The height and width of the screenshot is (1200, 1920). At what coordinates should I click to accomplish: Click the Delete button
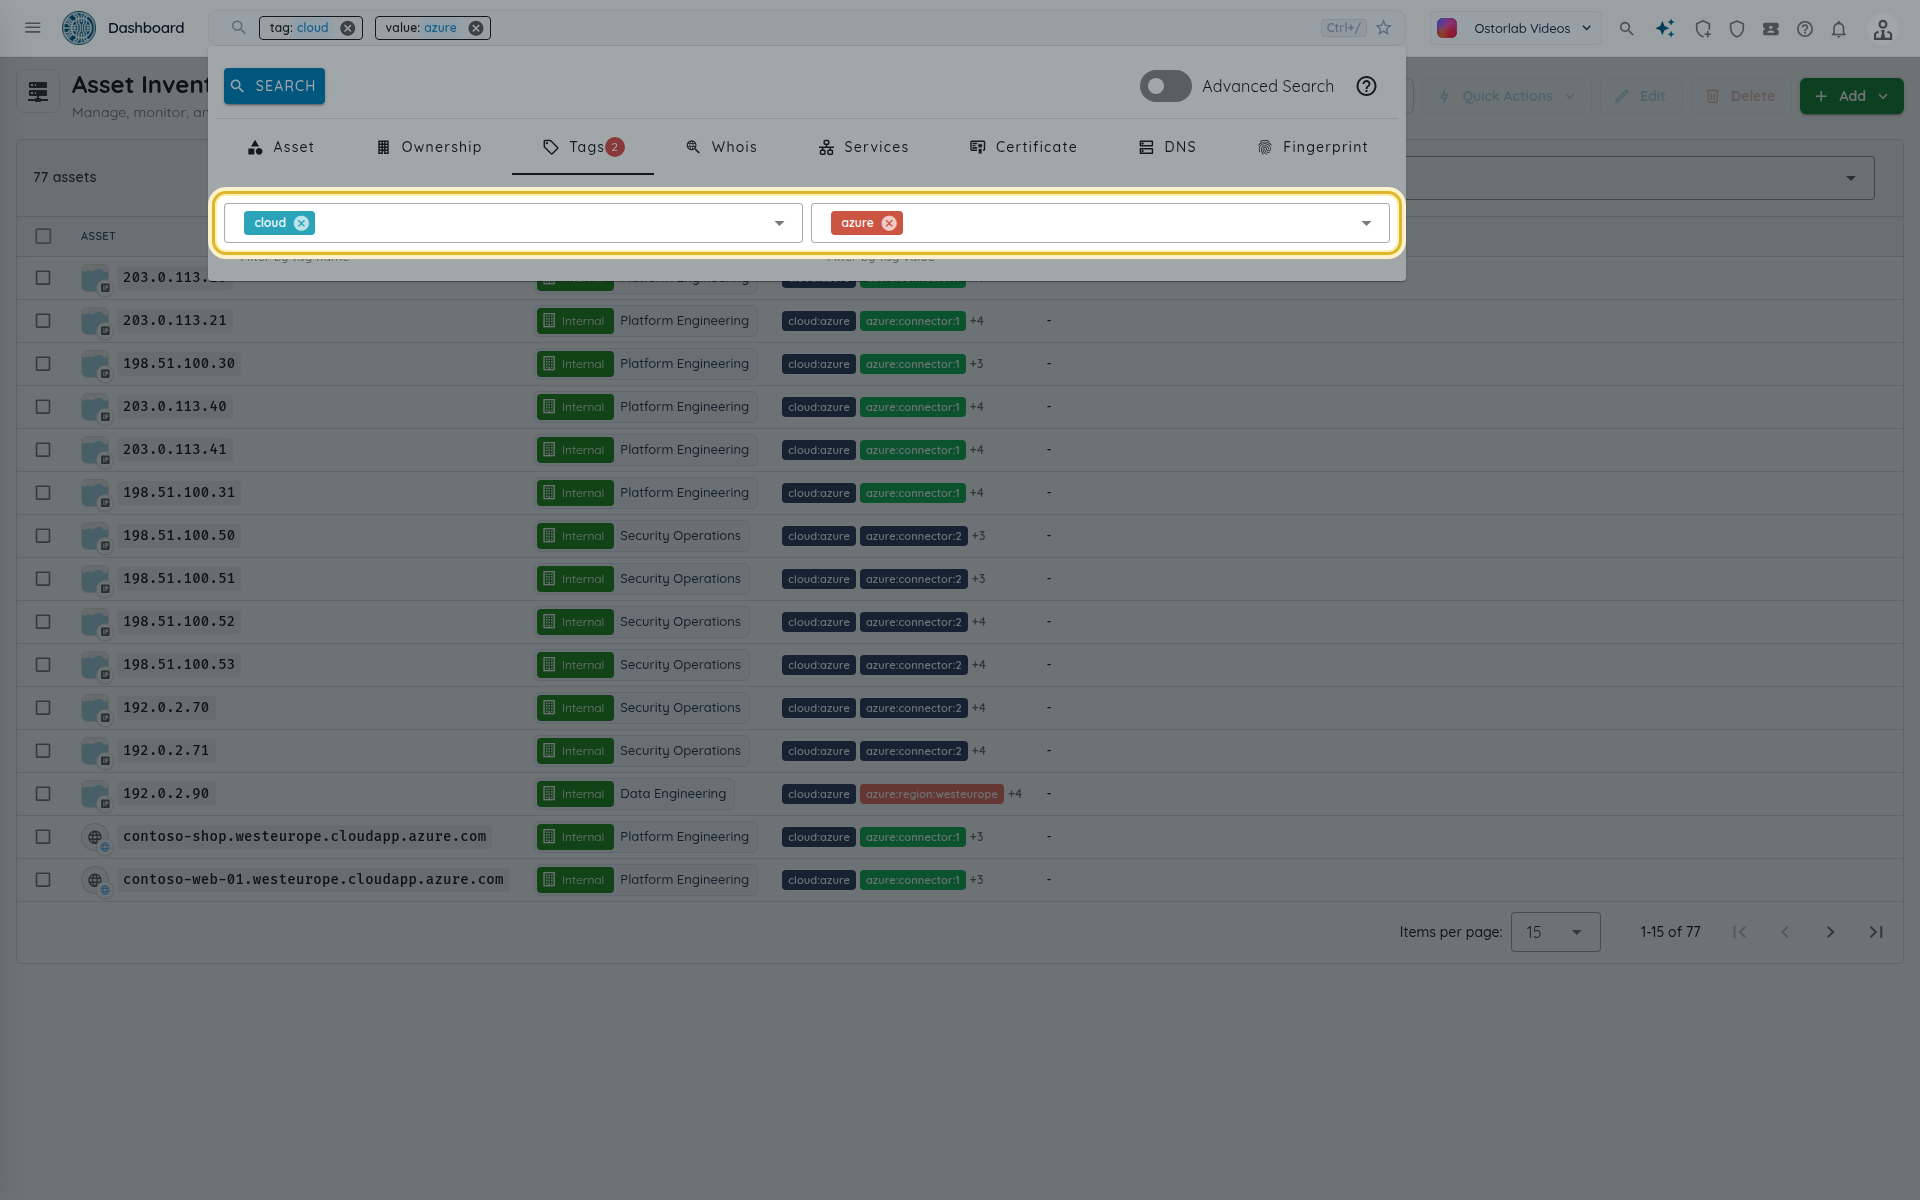(1740, 96)
